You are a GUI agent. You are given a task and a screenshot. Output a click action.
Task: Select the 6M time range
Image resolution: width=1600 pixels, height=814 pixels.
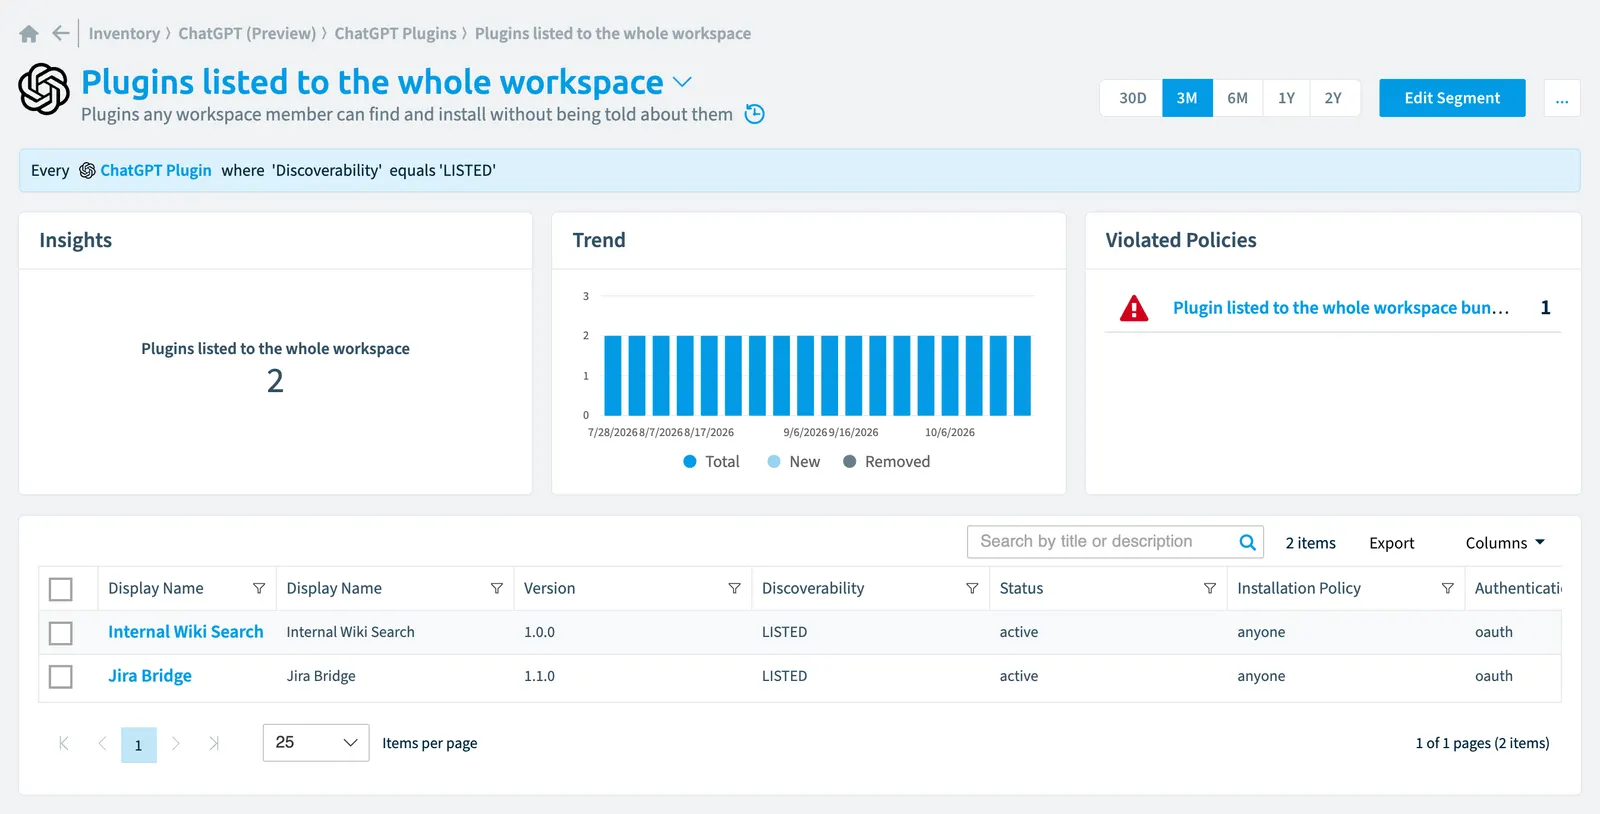click(x=1238, y=98)
